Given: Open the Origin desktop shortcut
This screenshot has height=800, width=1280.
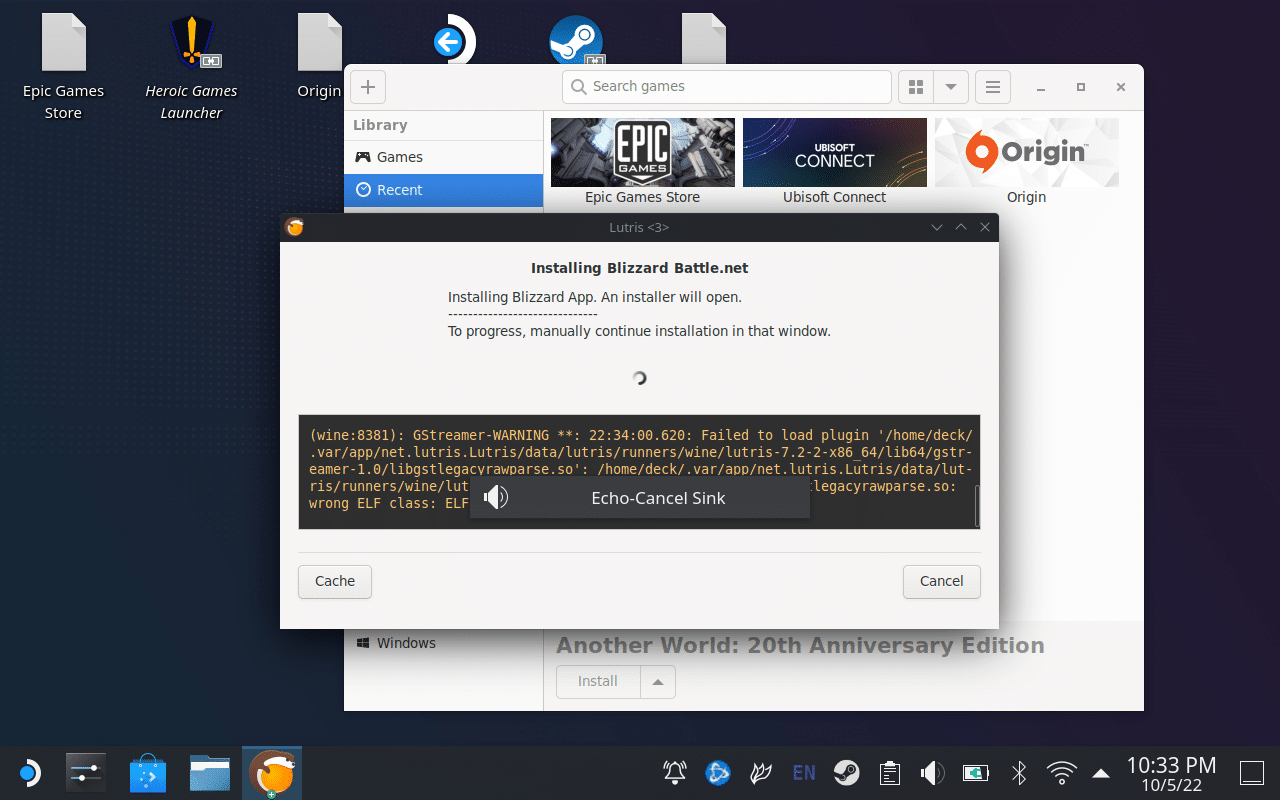Looking at the screenshot, I should coord(319,56).
